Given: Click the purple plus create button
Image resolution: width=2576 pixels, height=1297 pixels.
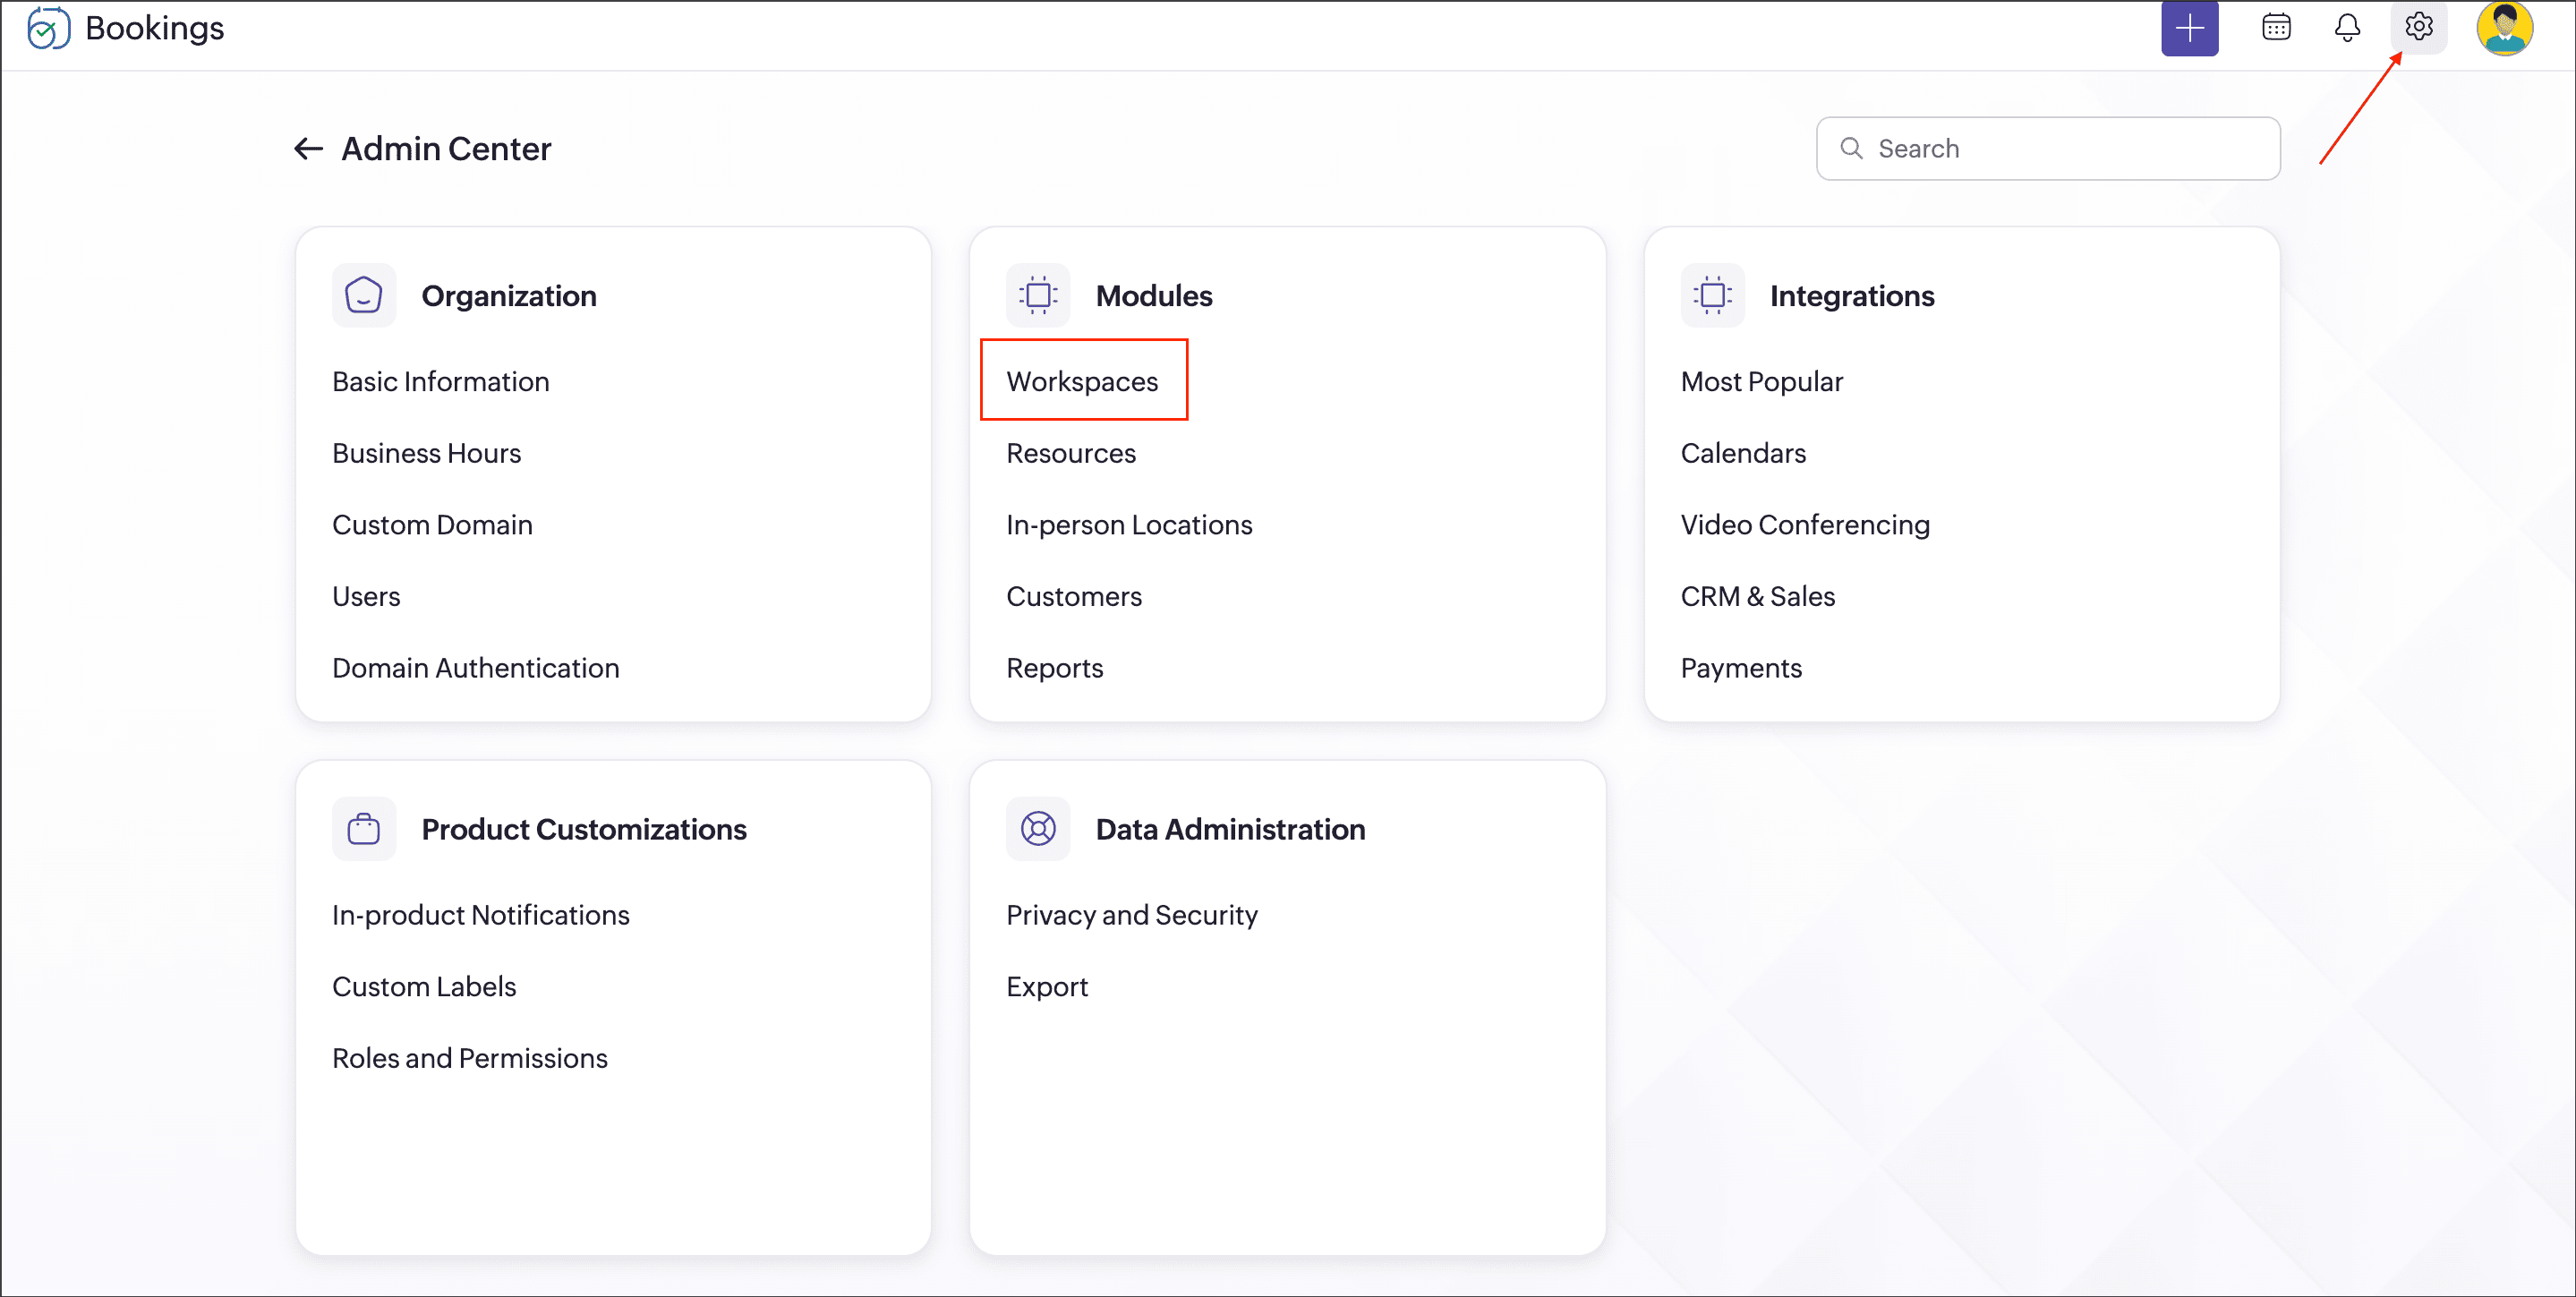Looking at the screenshot, I should pos(2189,28).
